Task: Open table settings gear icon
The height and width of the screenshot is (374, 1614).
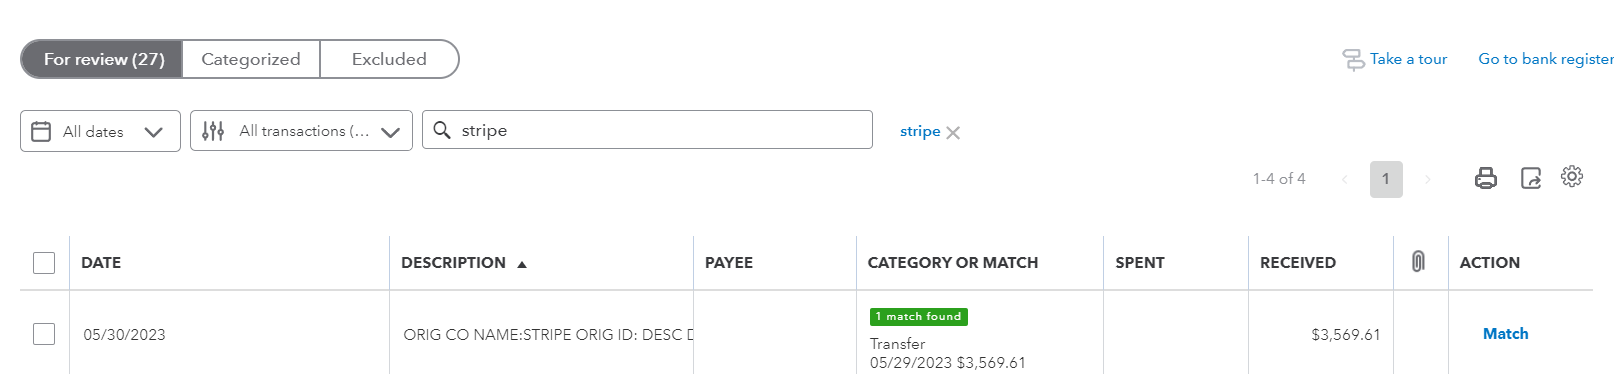Action: 1572,176
